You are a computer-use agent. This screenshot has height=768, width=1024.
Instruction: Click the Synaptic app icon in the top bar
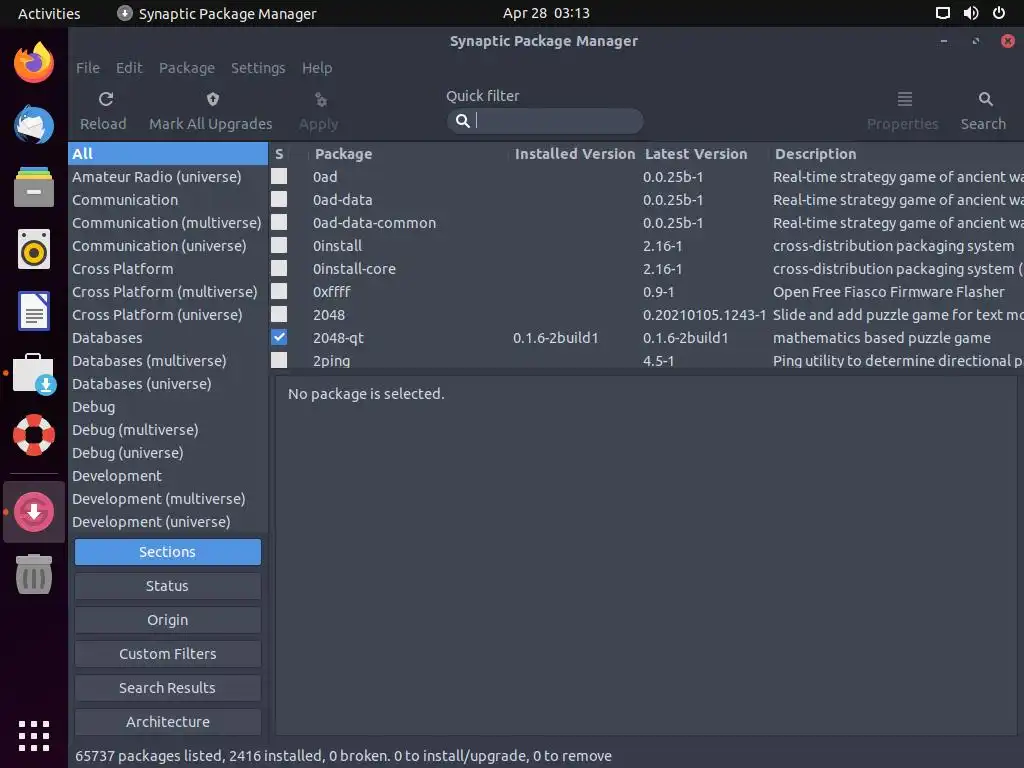click(x=125, y=13)
